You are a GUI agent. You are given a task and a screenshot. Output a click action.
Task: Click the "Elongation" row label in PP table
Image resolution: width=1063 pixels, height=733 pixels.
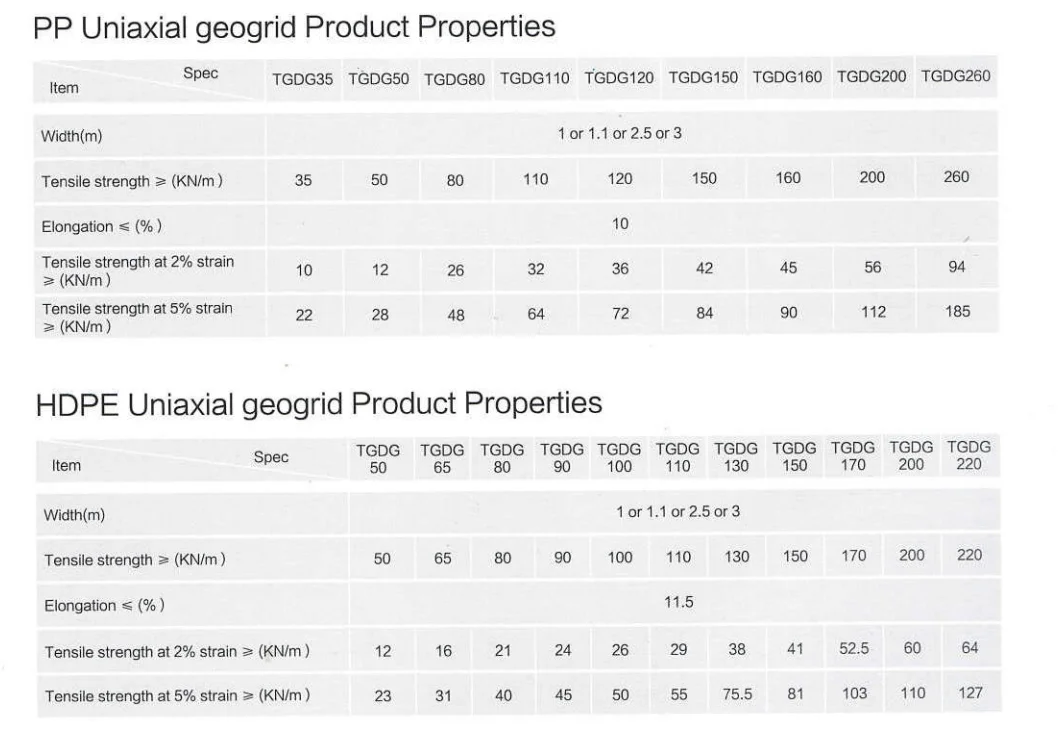(101, 227)
